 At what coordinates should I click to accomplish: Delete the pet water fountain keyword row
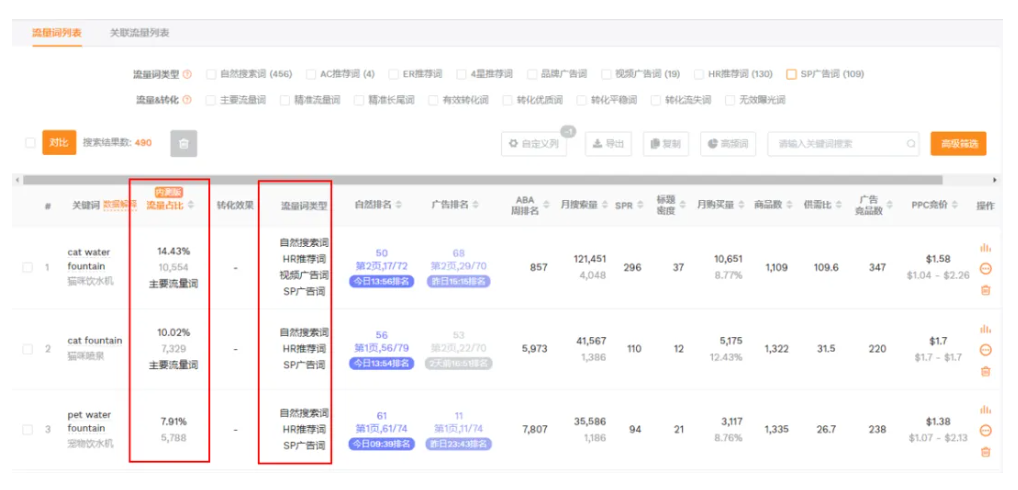pos(985,452)
